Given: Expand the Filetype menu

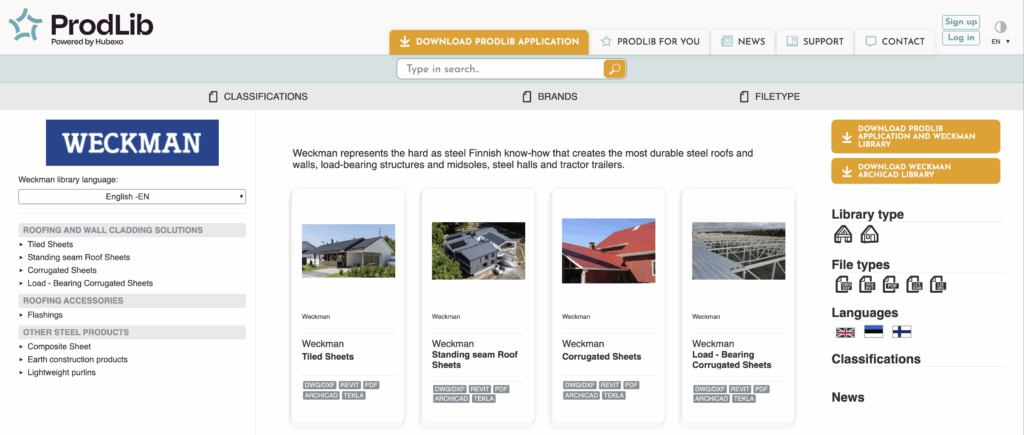Looking at the screenshot, I should click(x=769, y=97).
